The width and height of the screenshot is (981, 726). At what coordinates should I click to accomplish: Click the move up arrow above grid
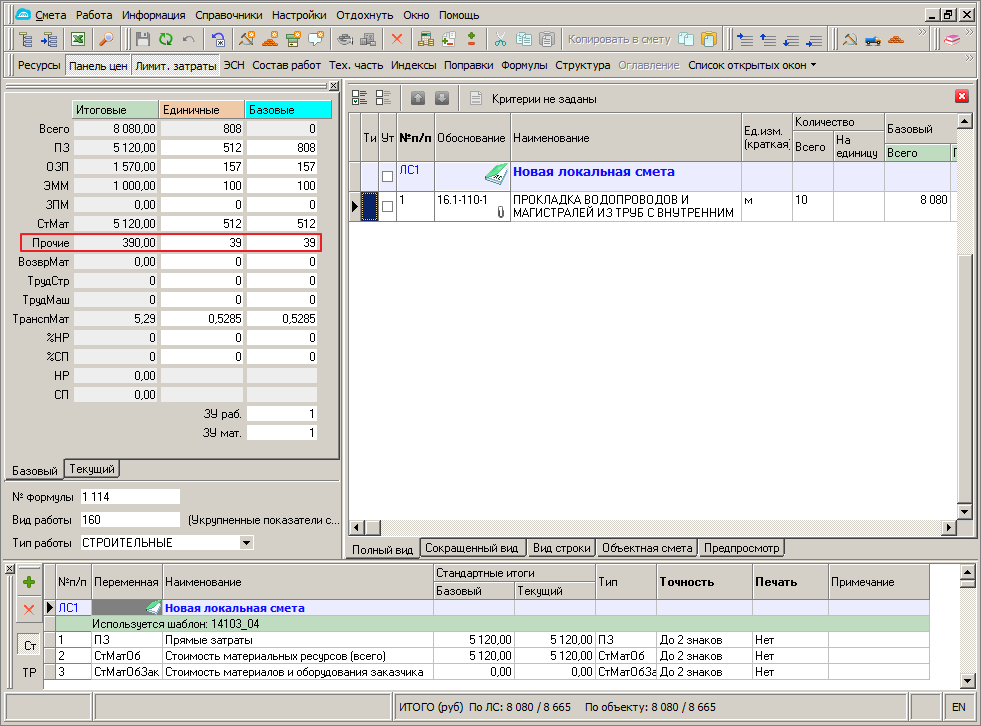point(418,98)
